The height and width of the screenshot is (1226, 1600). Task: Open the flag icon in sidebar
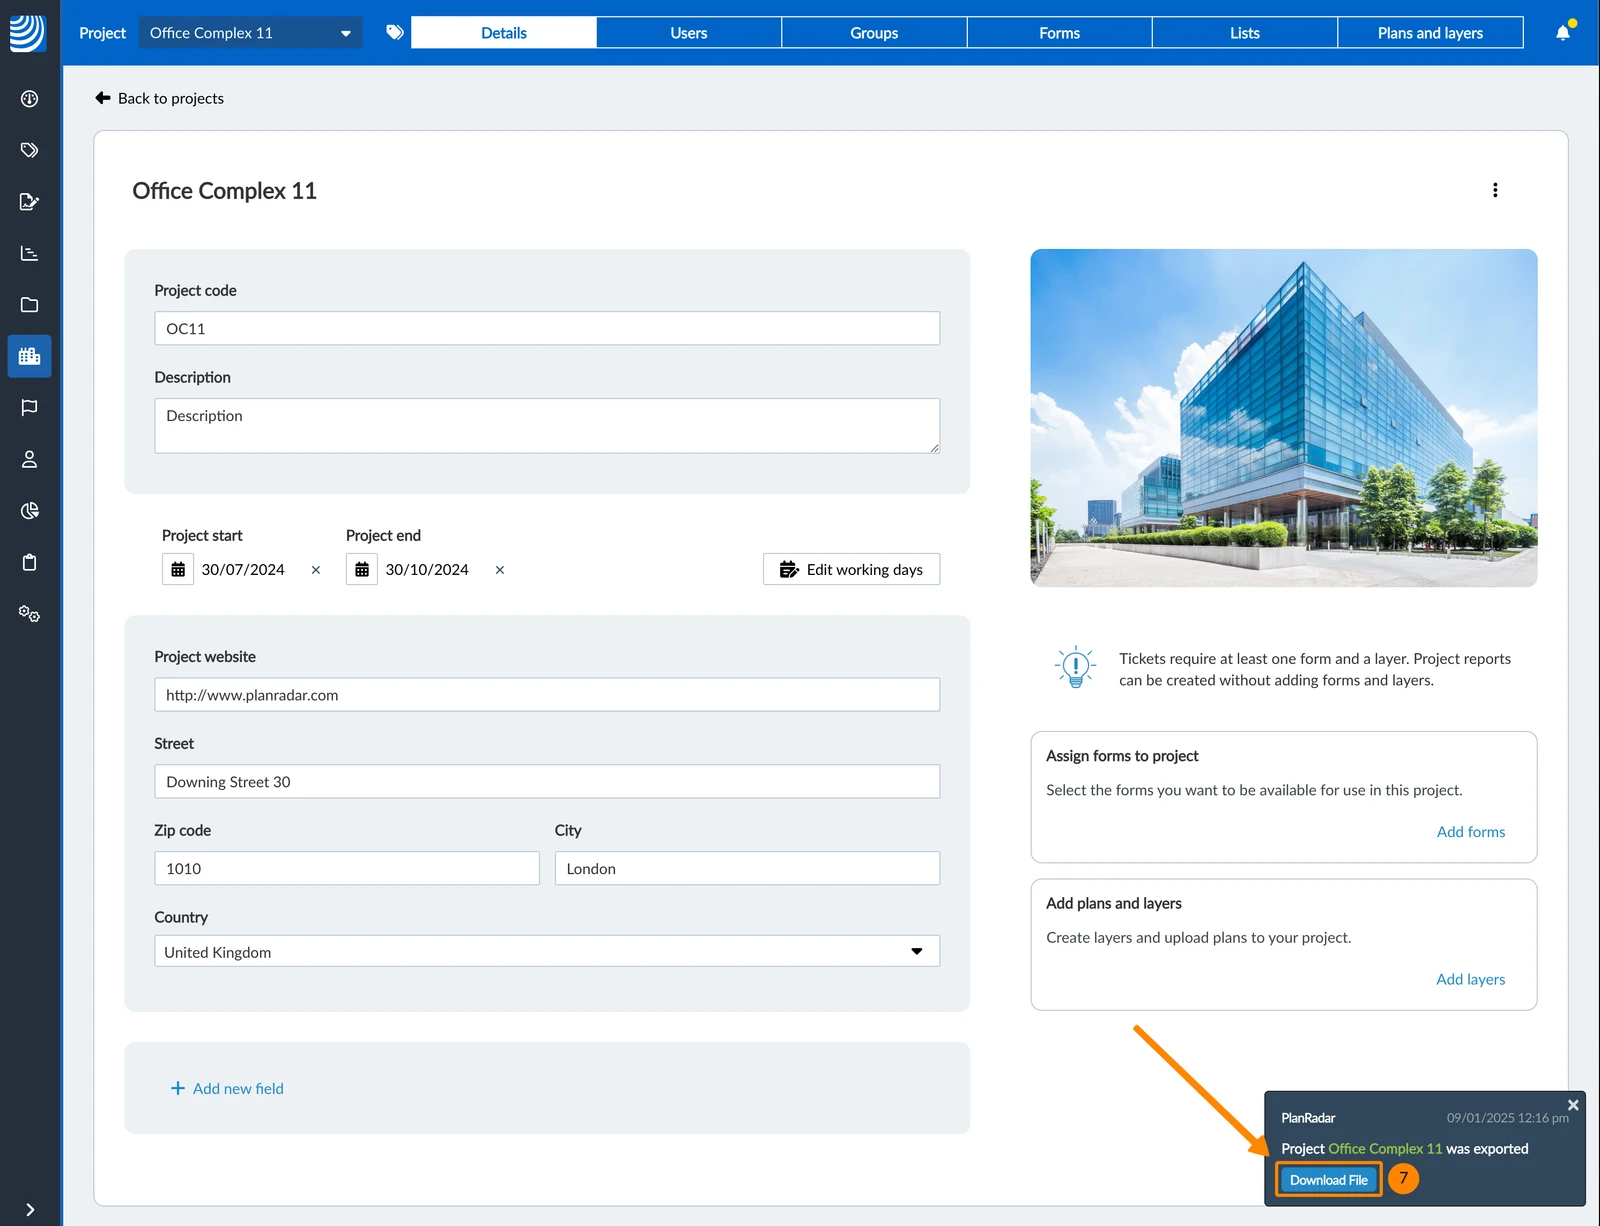click(29, 408)
